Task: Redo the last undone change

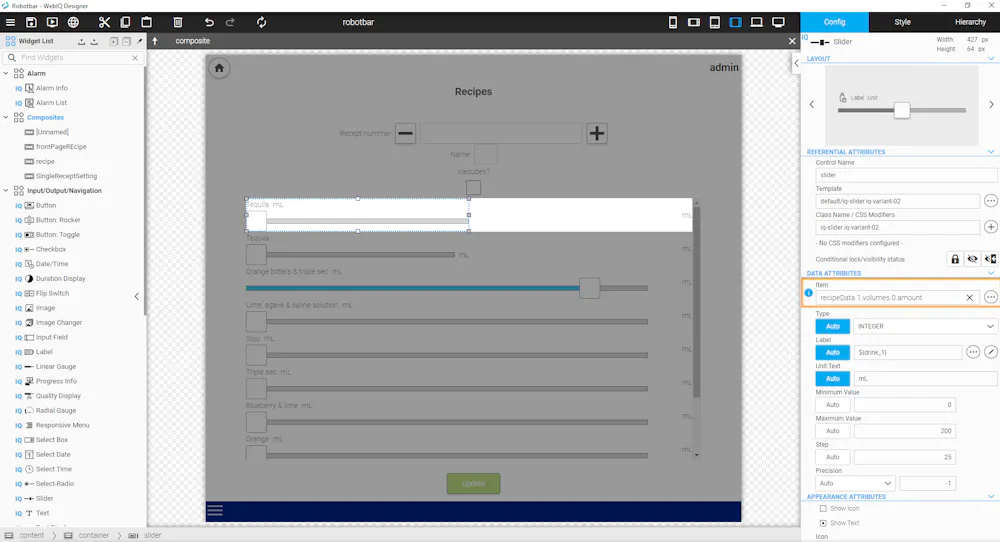Action: (x=230, y=22)
